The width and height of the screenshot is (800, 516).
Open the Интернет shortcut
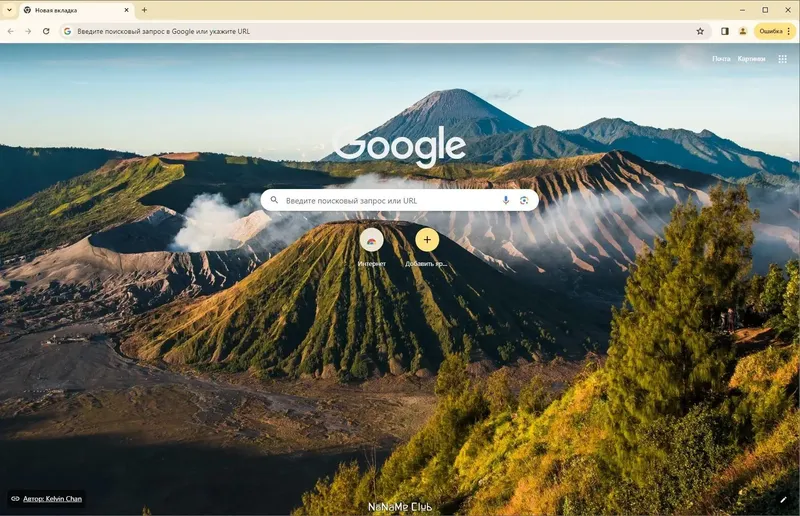(x=371, y=248)
